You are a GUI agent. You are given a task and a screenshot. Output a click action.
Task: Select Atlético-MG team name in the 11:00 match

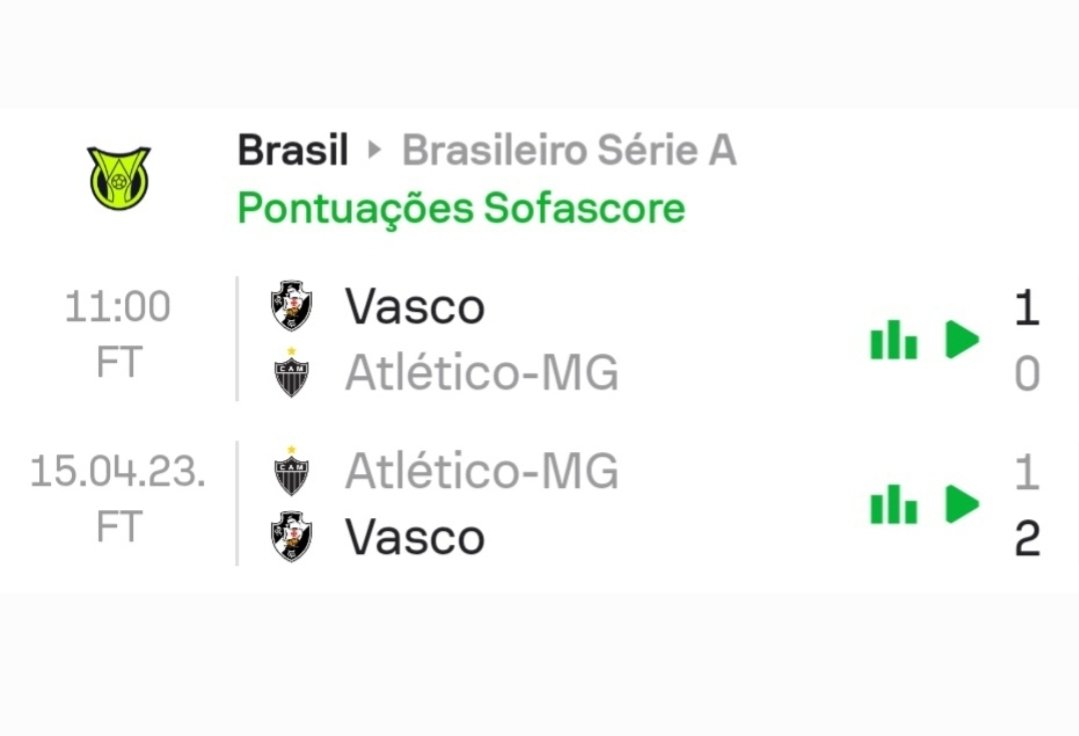click(482, 373)
